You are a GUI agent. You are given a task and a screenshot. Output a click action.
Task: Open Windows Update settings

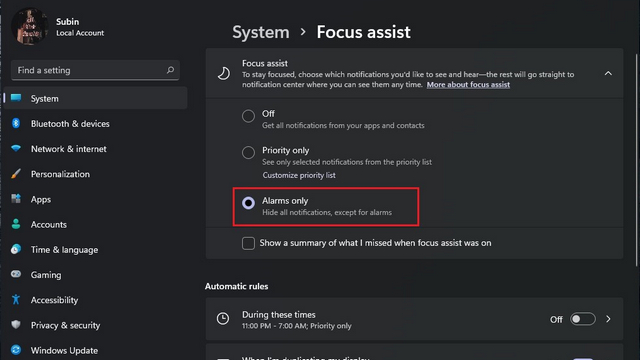point(96,351)
